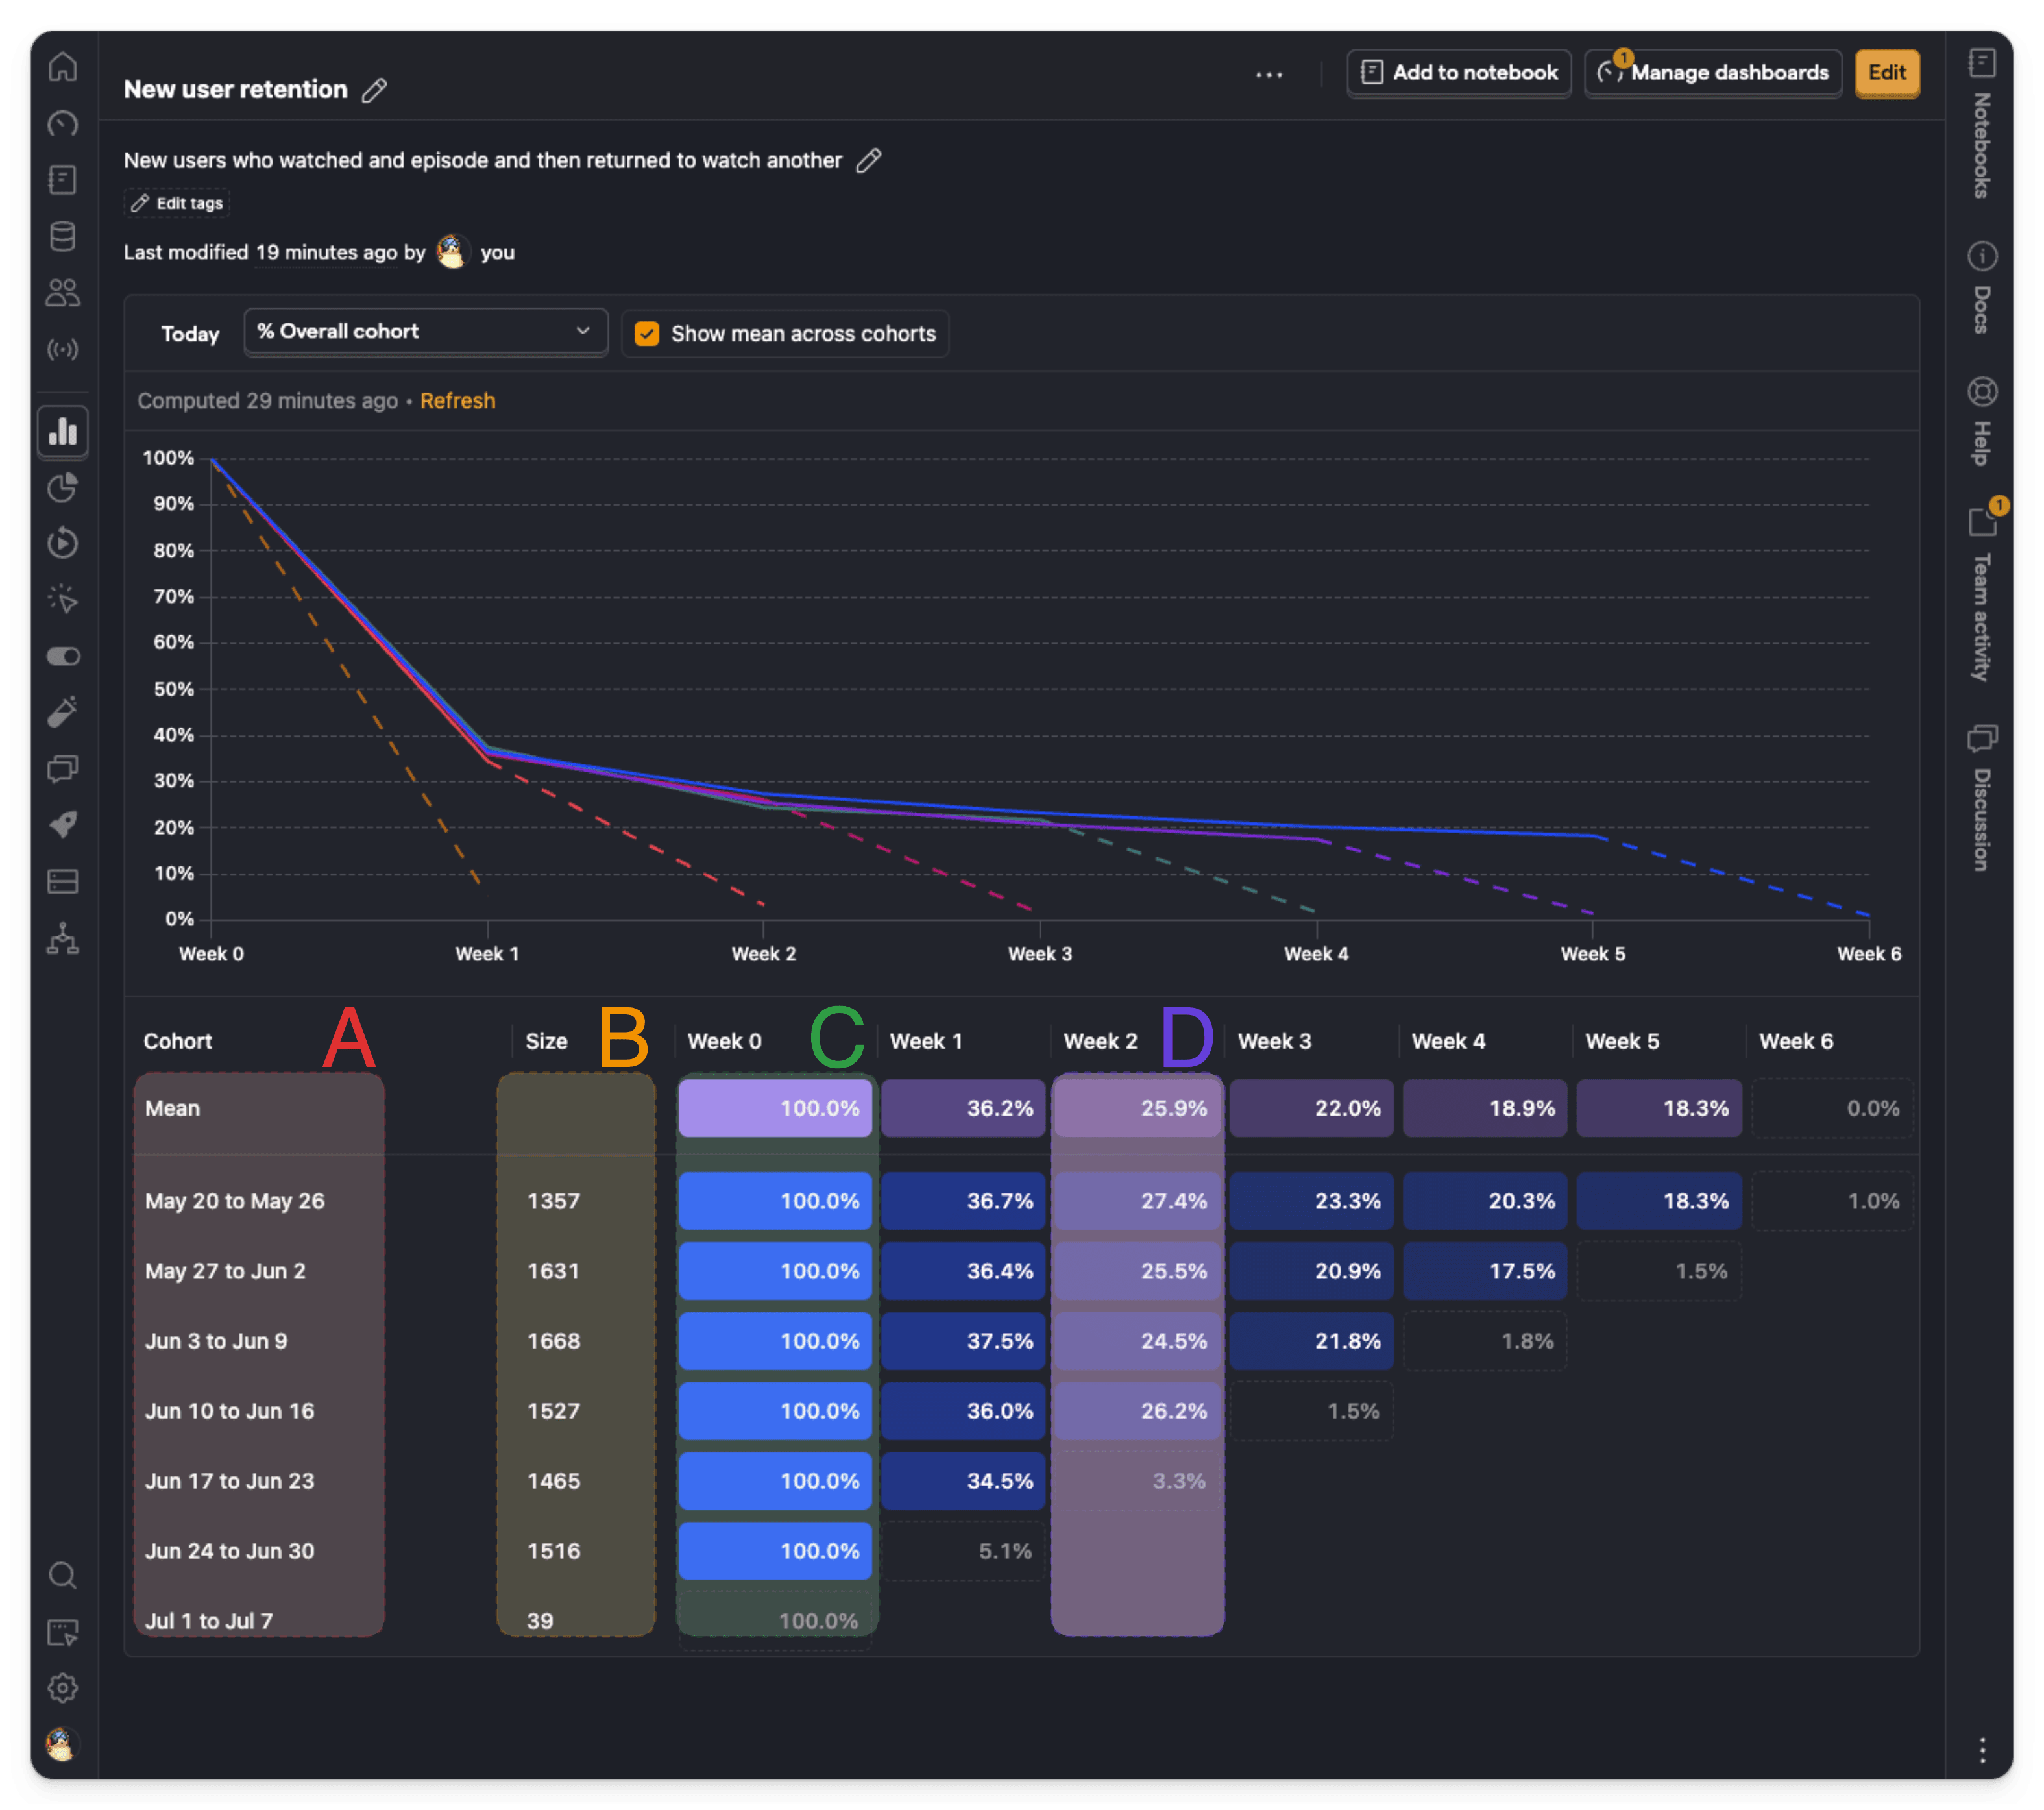
Task: Open the Notebooks icon in left sidebar
Action: coord(63,180)
